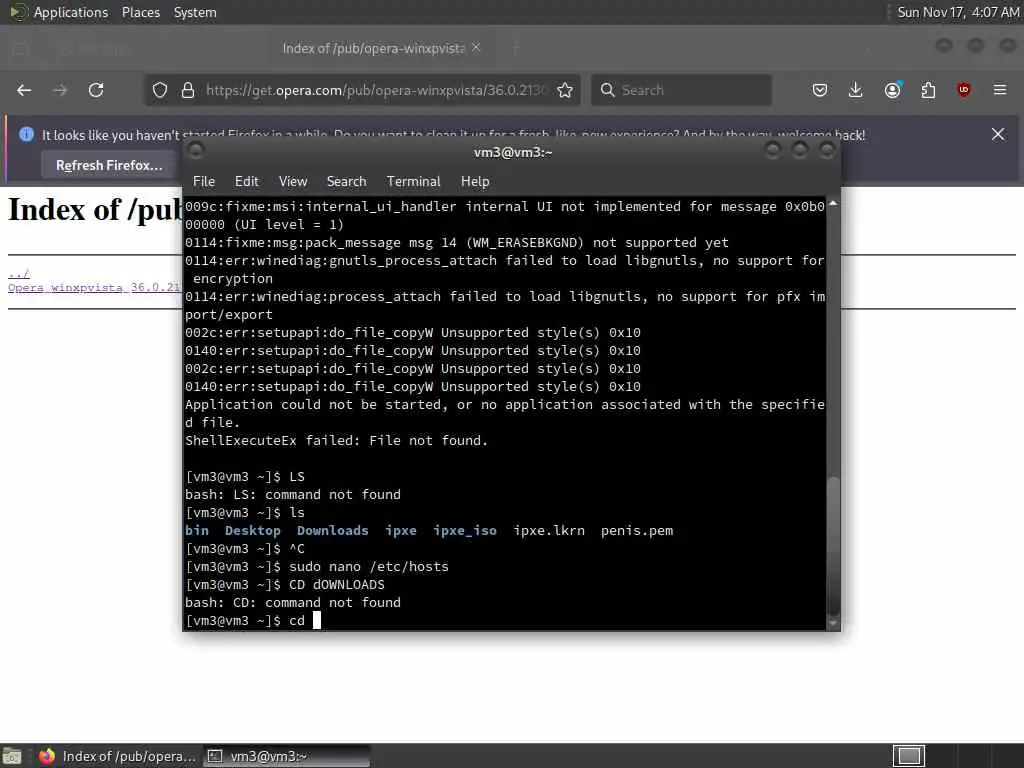Open the Firefox account icon
The width and height of the screenshot is (1024, 768).
tap(892, 90)
